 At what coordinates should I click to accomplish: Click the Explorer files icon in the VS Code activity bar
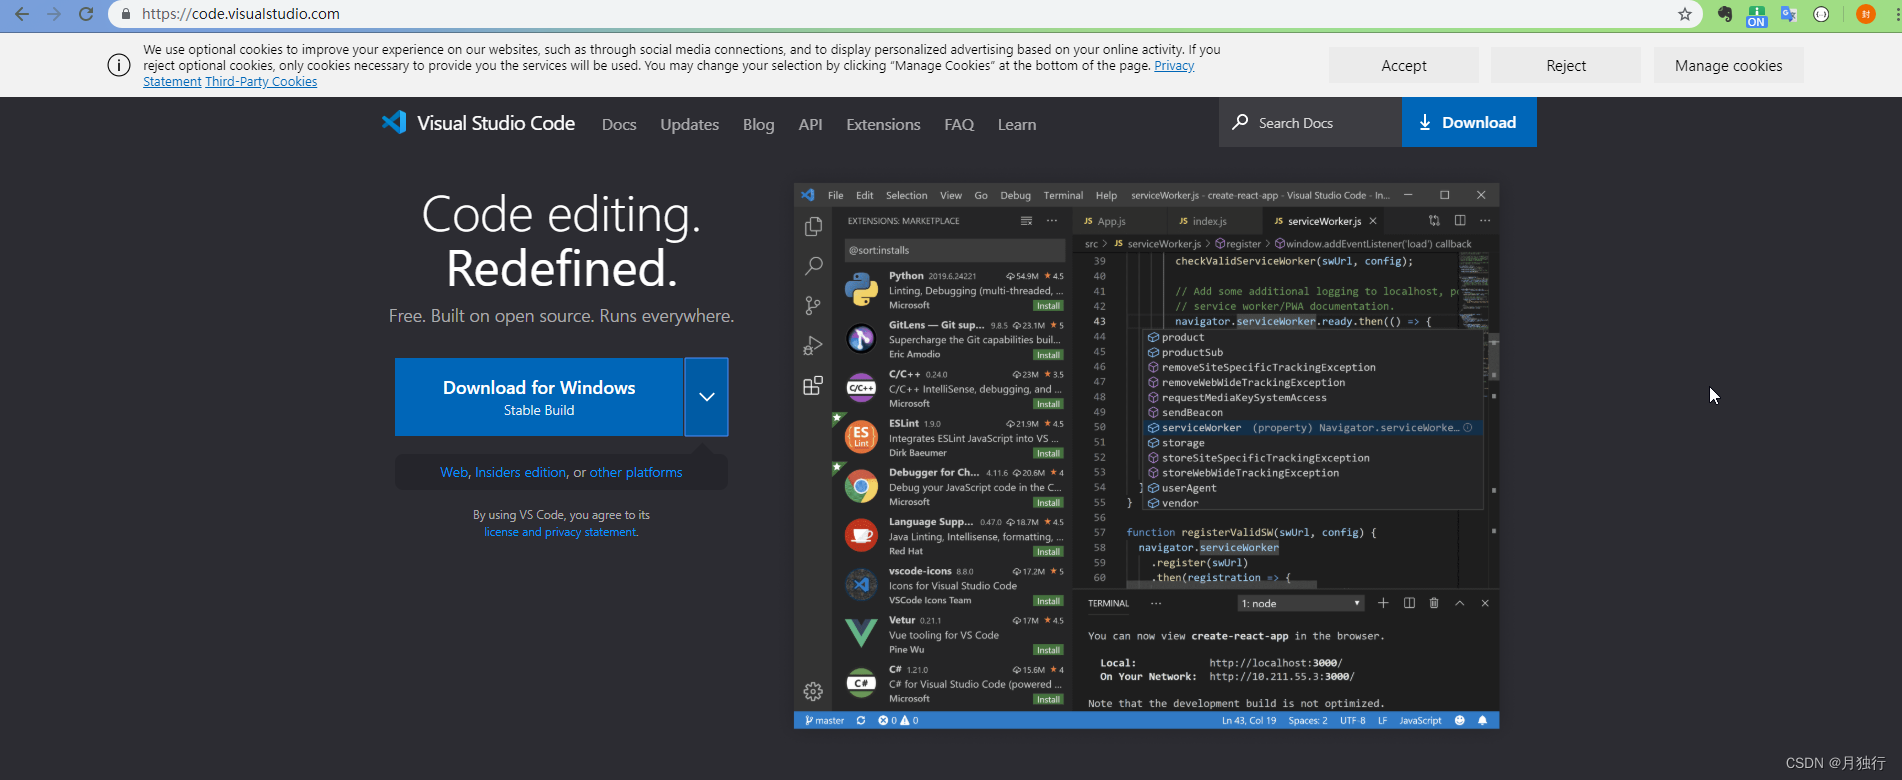[x=813, y=227]
